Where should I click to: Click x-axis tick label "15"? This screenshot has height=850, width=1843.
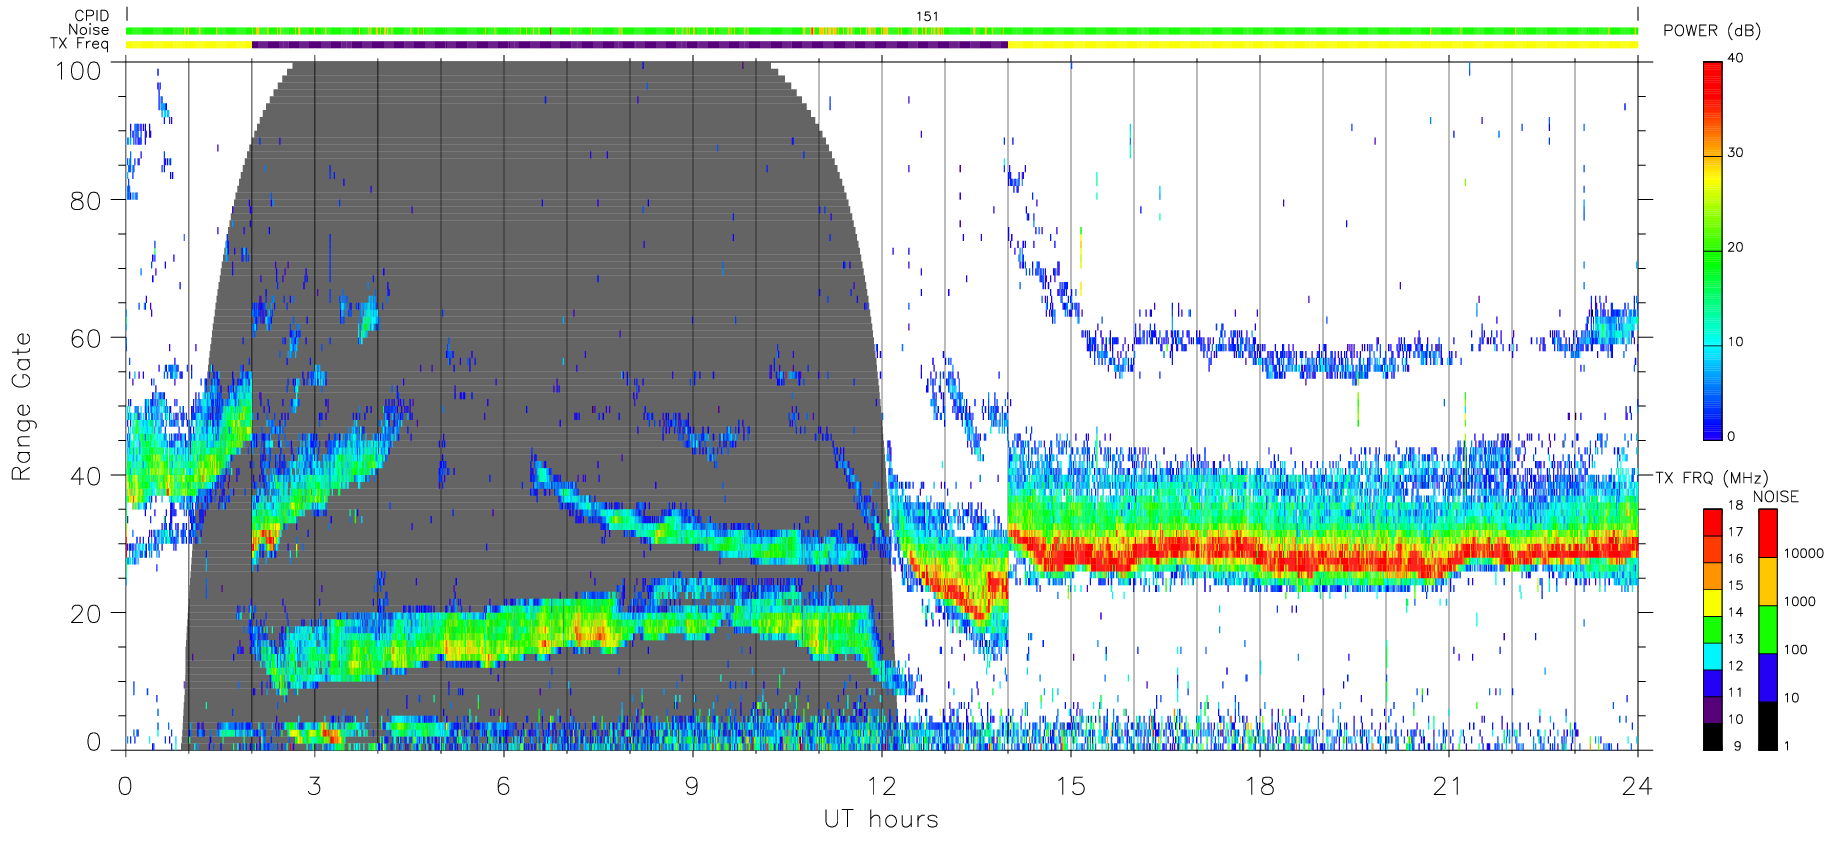[x=1070, y=786]
